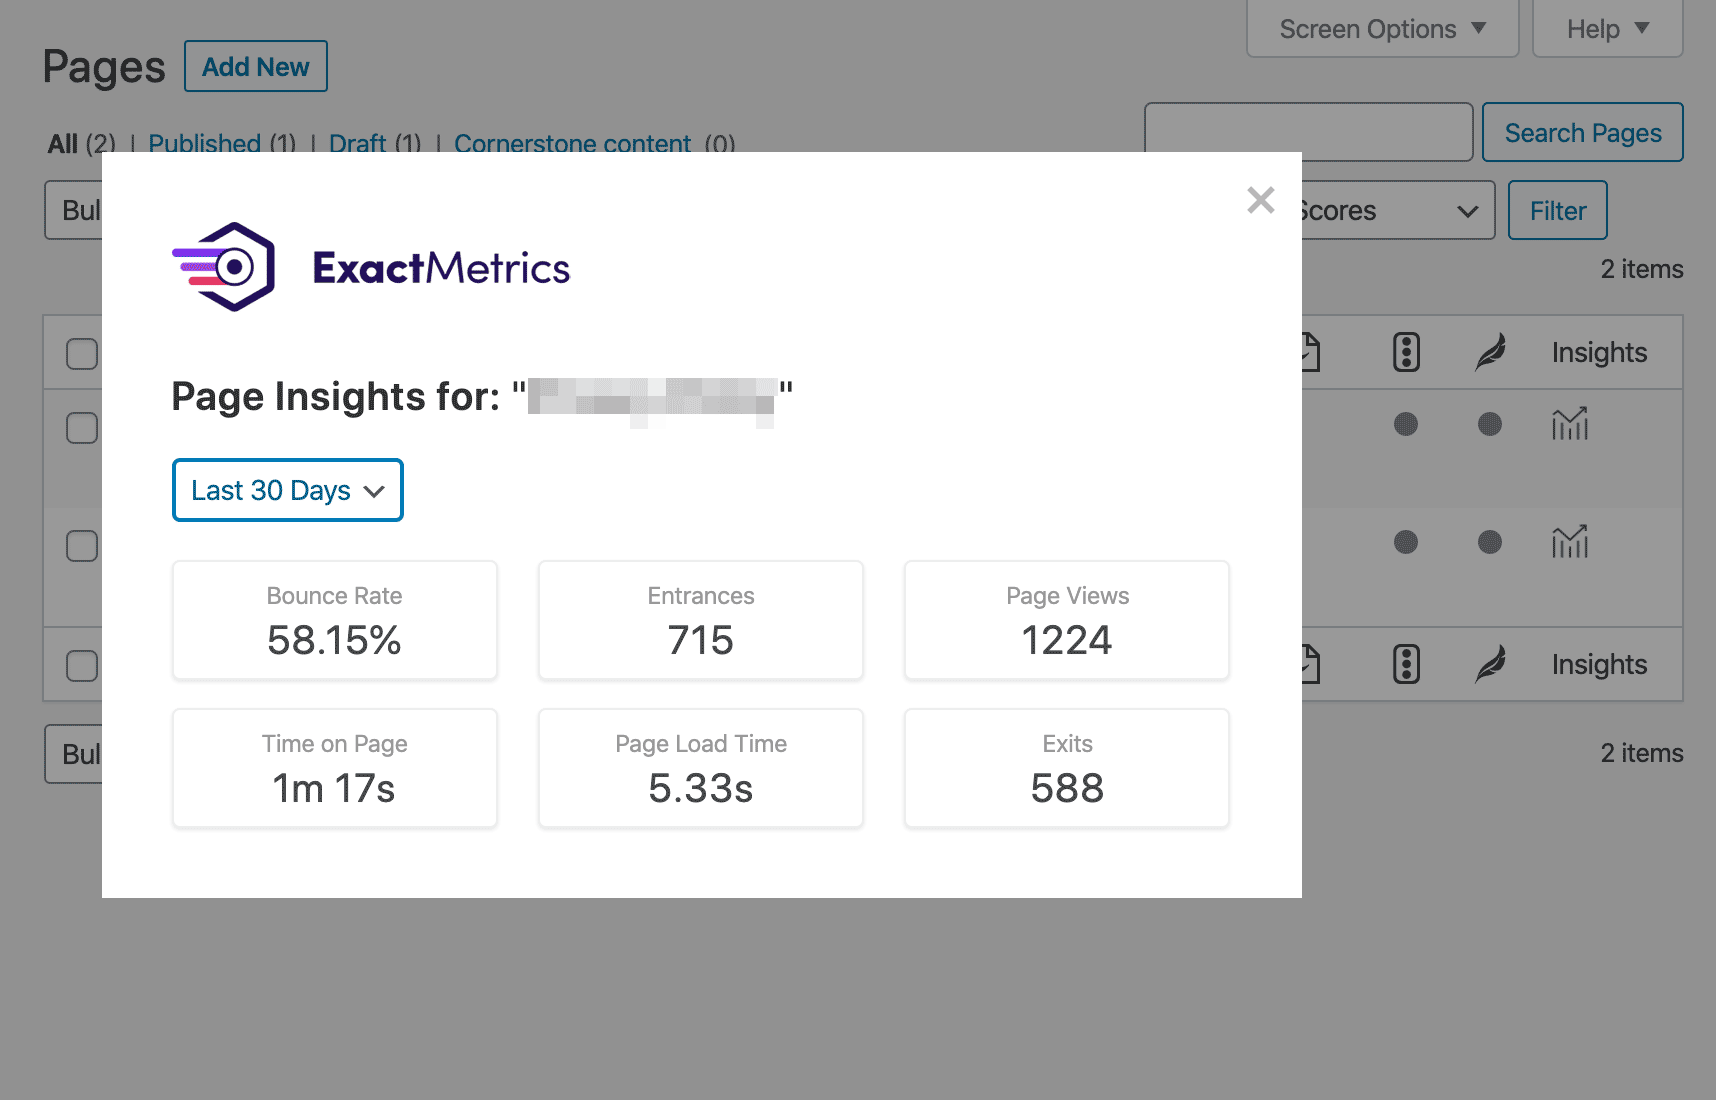Show All (2) pages filter
Viewport: 1716px width, 1100px height.
click(x=82, y=144)
